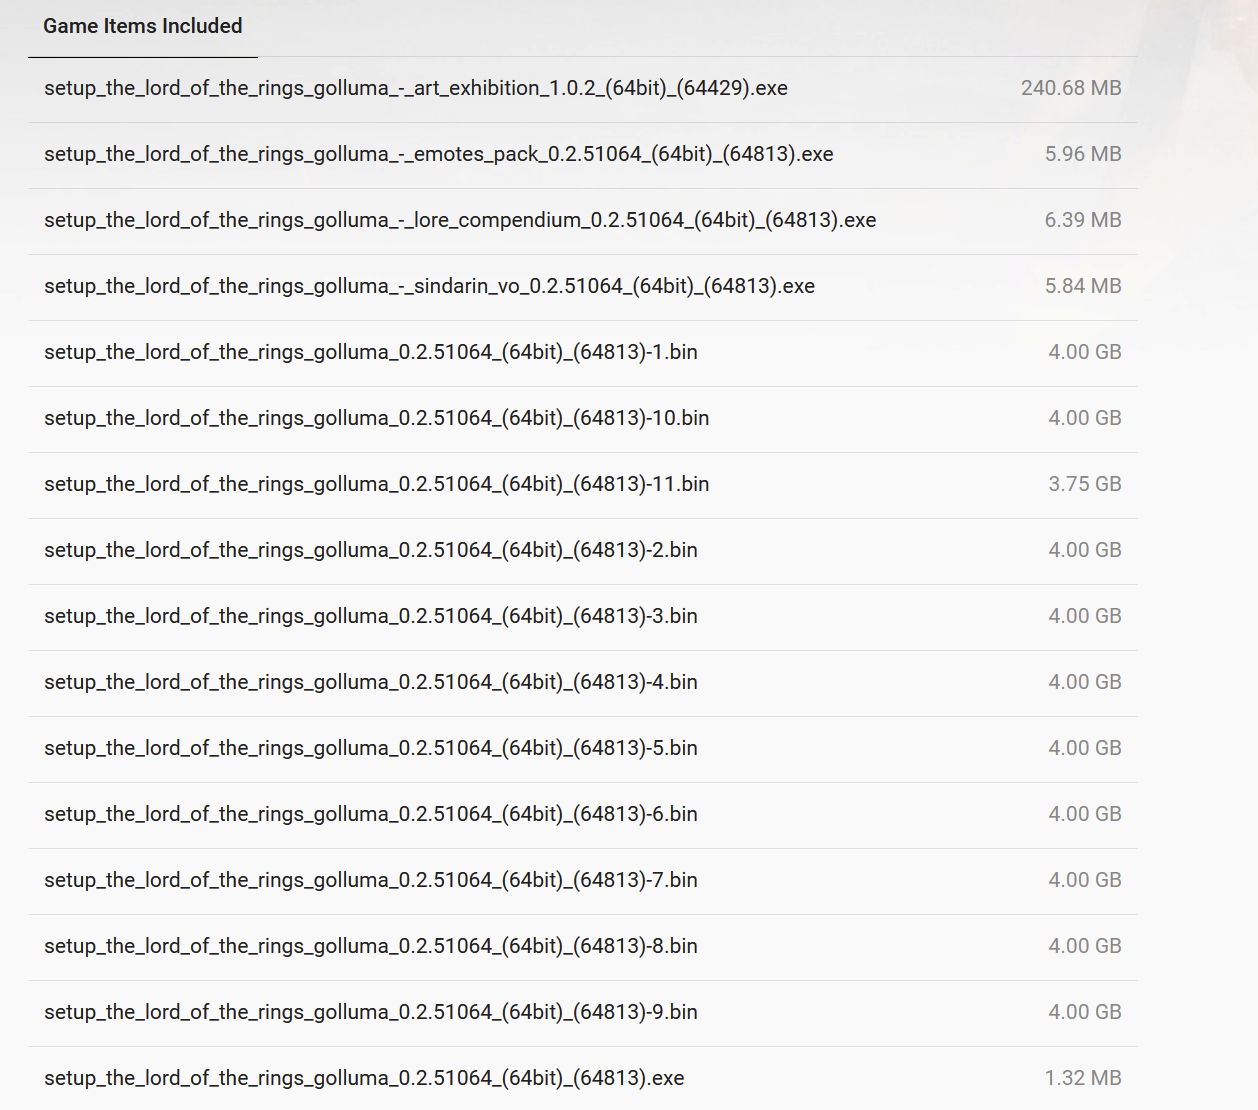Viewport: 1258px width, 1110px height.
Task: Click the 4.00 GB size for -3.bin
Action: pyautogui.click(x=1085, y=616)
